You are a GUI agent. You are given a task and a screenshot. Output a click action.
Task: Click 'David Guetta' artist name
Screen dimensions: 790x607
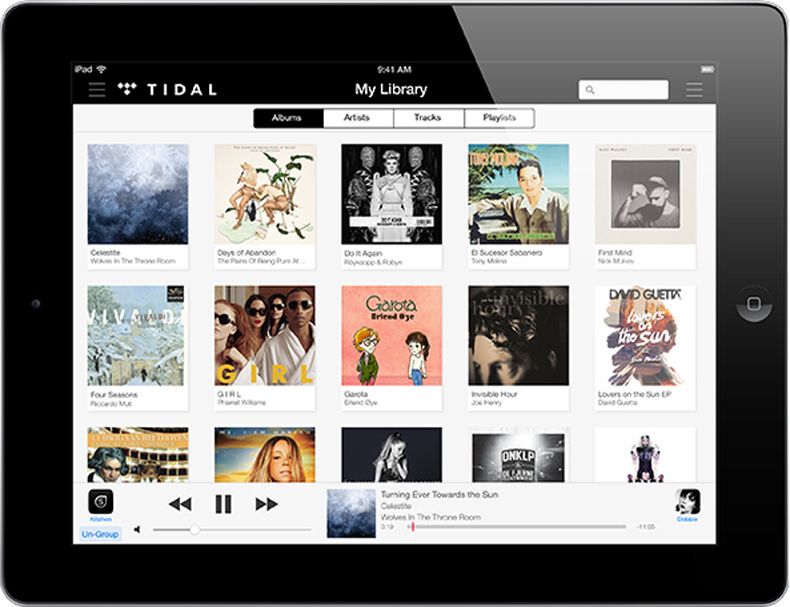pos(617,402)
